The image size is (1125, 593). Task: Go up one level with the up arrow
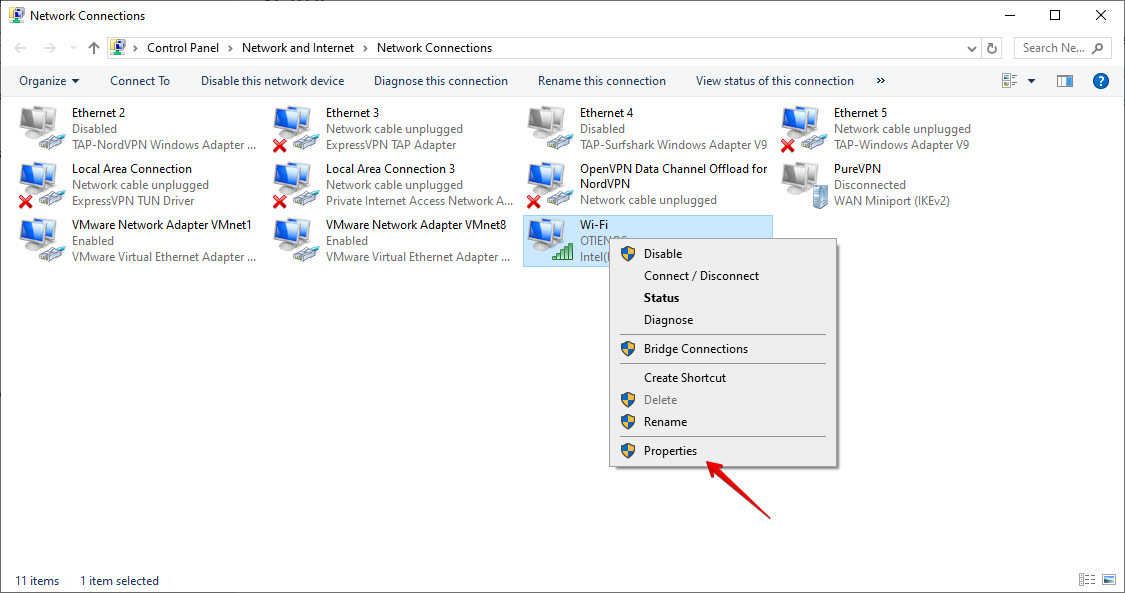(x=94, y=48)
